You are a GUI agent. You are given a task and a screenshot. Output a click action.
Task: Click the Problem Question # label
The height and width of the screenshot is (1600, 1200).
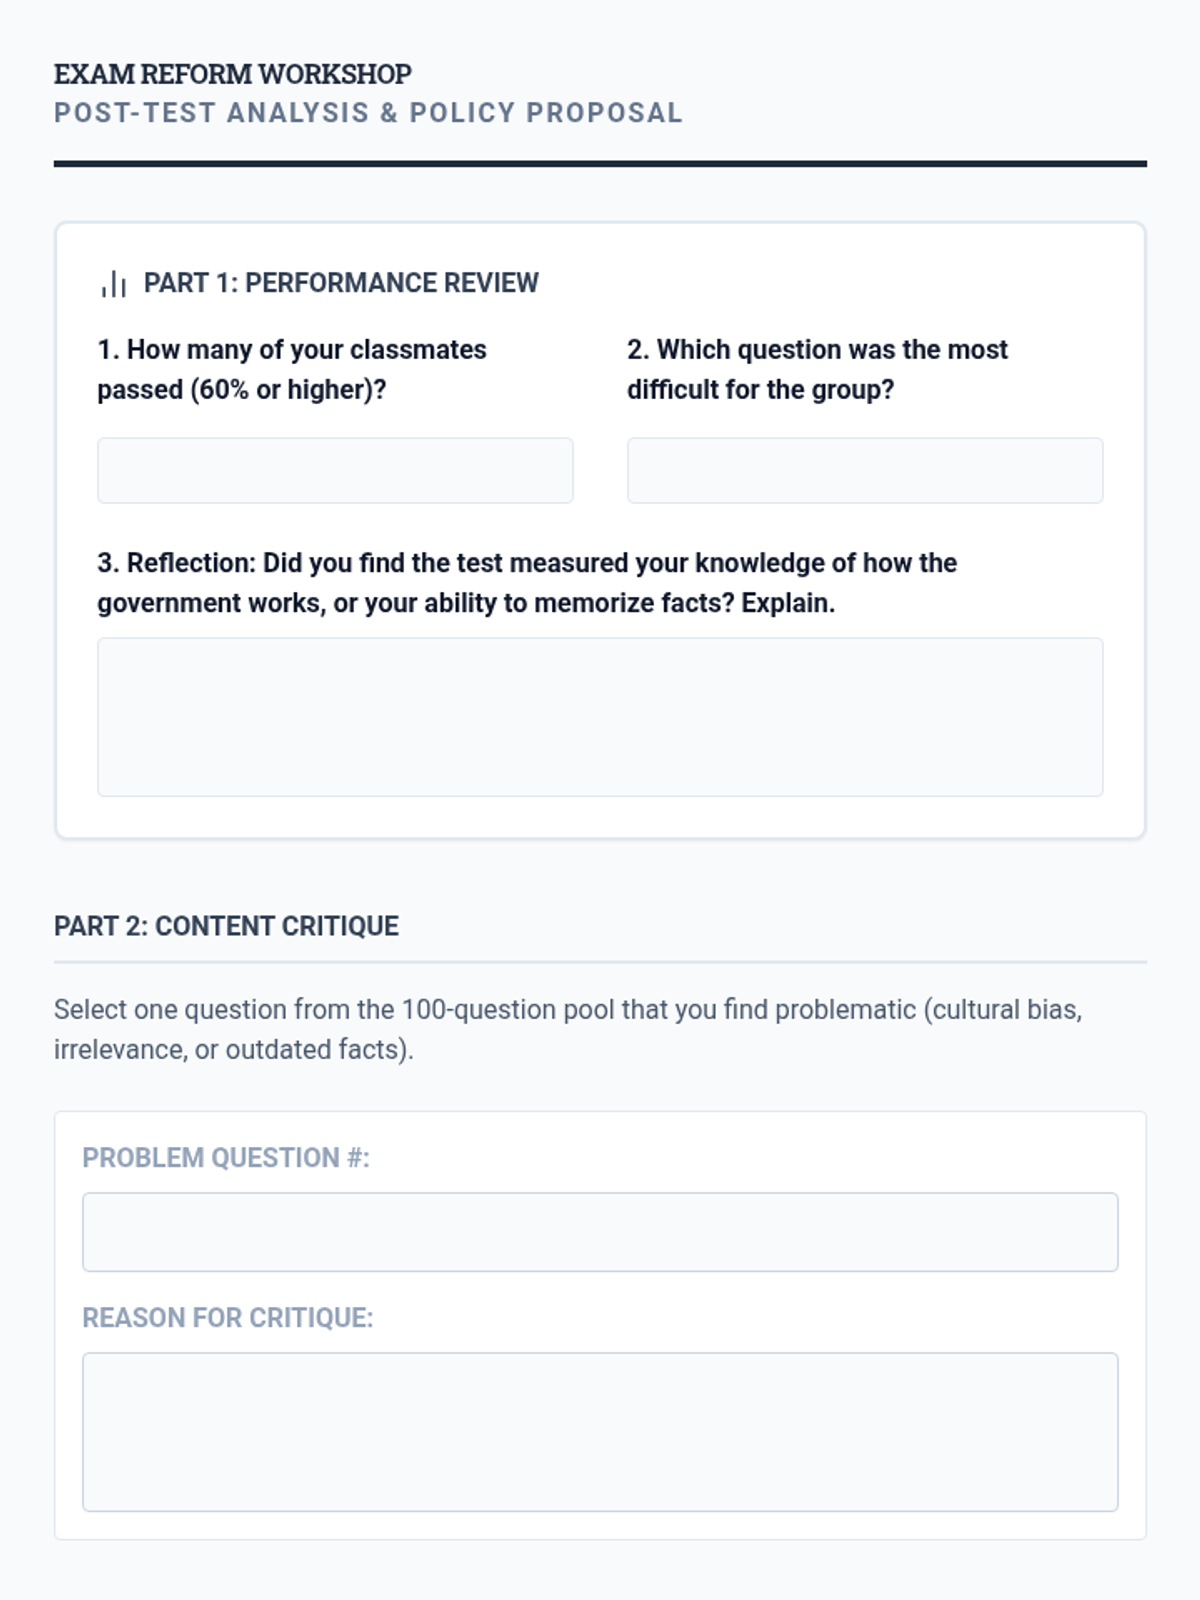pyautogui.click(x=226, y=1157)
